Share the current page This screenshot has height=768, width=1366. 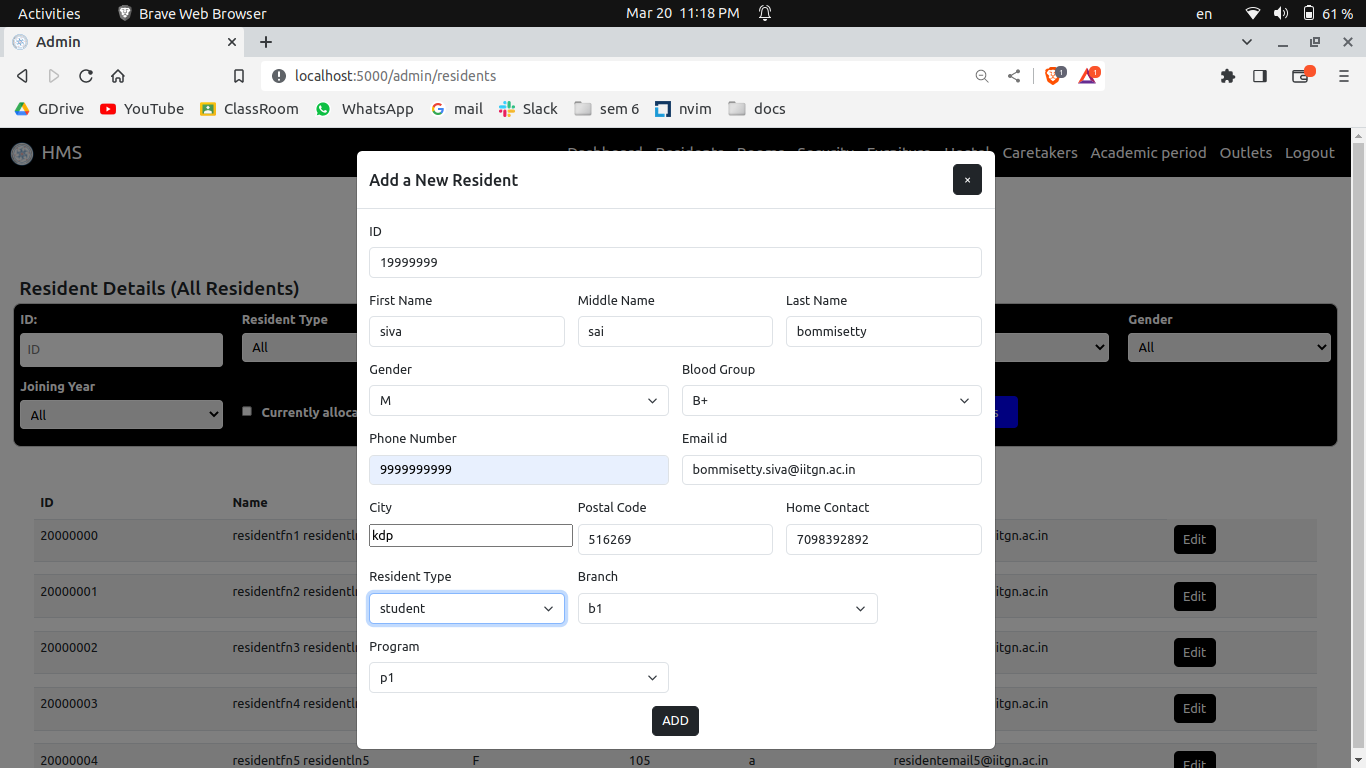[1013, 75]
